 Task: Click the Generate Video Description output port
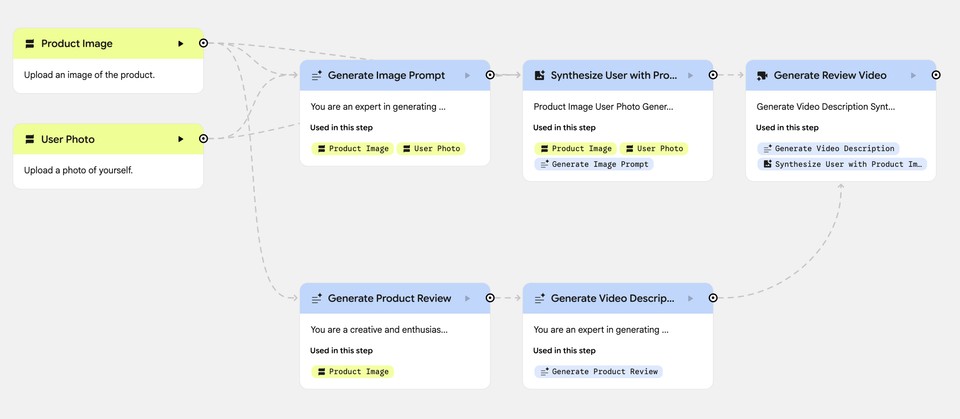713,297
